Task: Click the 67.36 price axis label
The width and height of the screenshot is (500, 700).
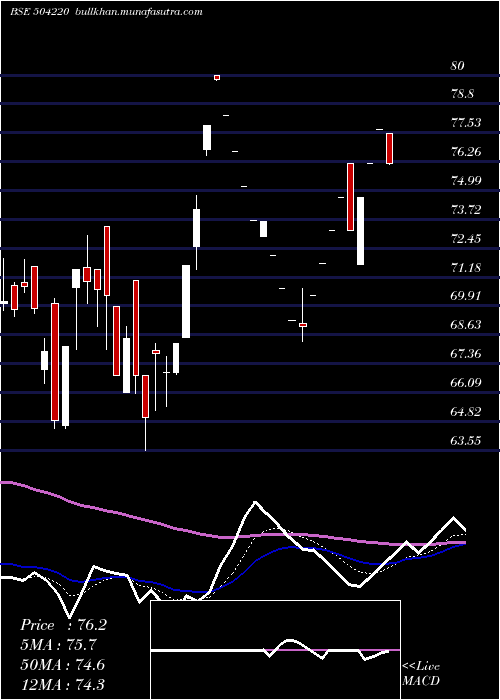Action: tap(466, 354)
